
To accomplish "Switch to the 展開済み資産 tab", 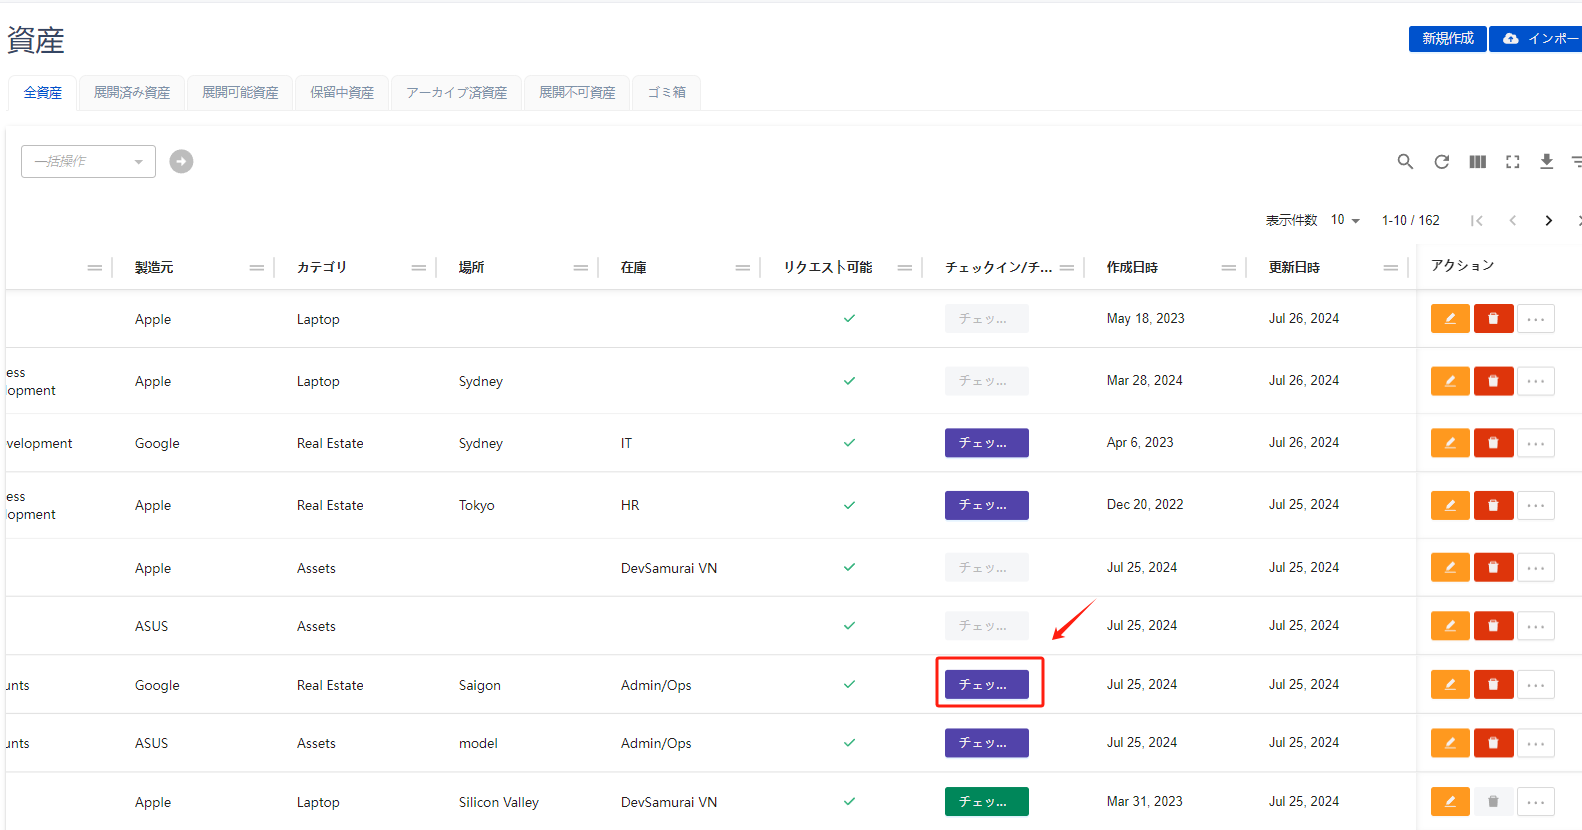I will tap(132, 93).
